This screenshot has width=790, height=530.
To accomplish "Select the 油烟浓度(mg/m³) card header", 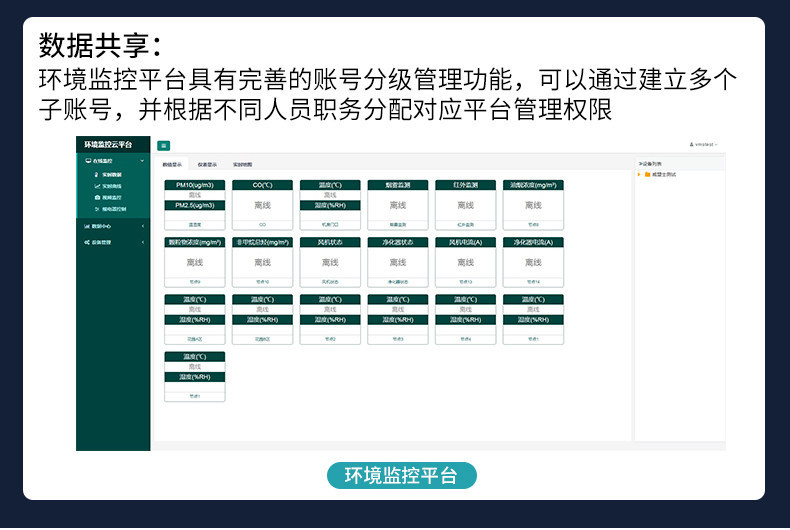I will tap(533, 185).
